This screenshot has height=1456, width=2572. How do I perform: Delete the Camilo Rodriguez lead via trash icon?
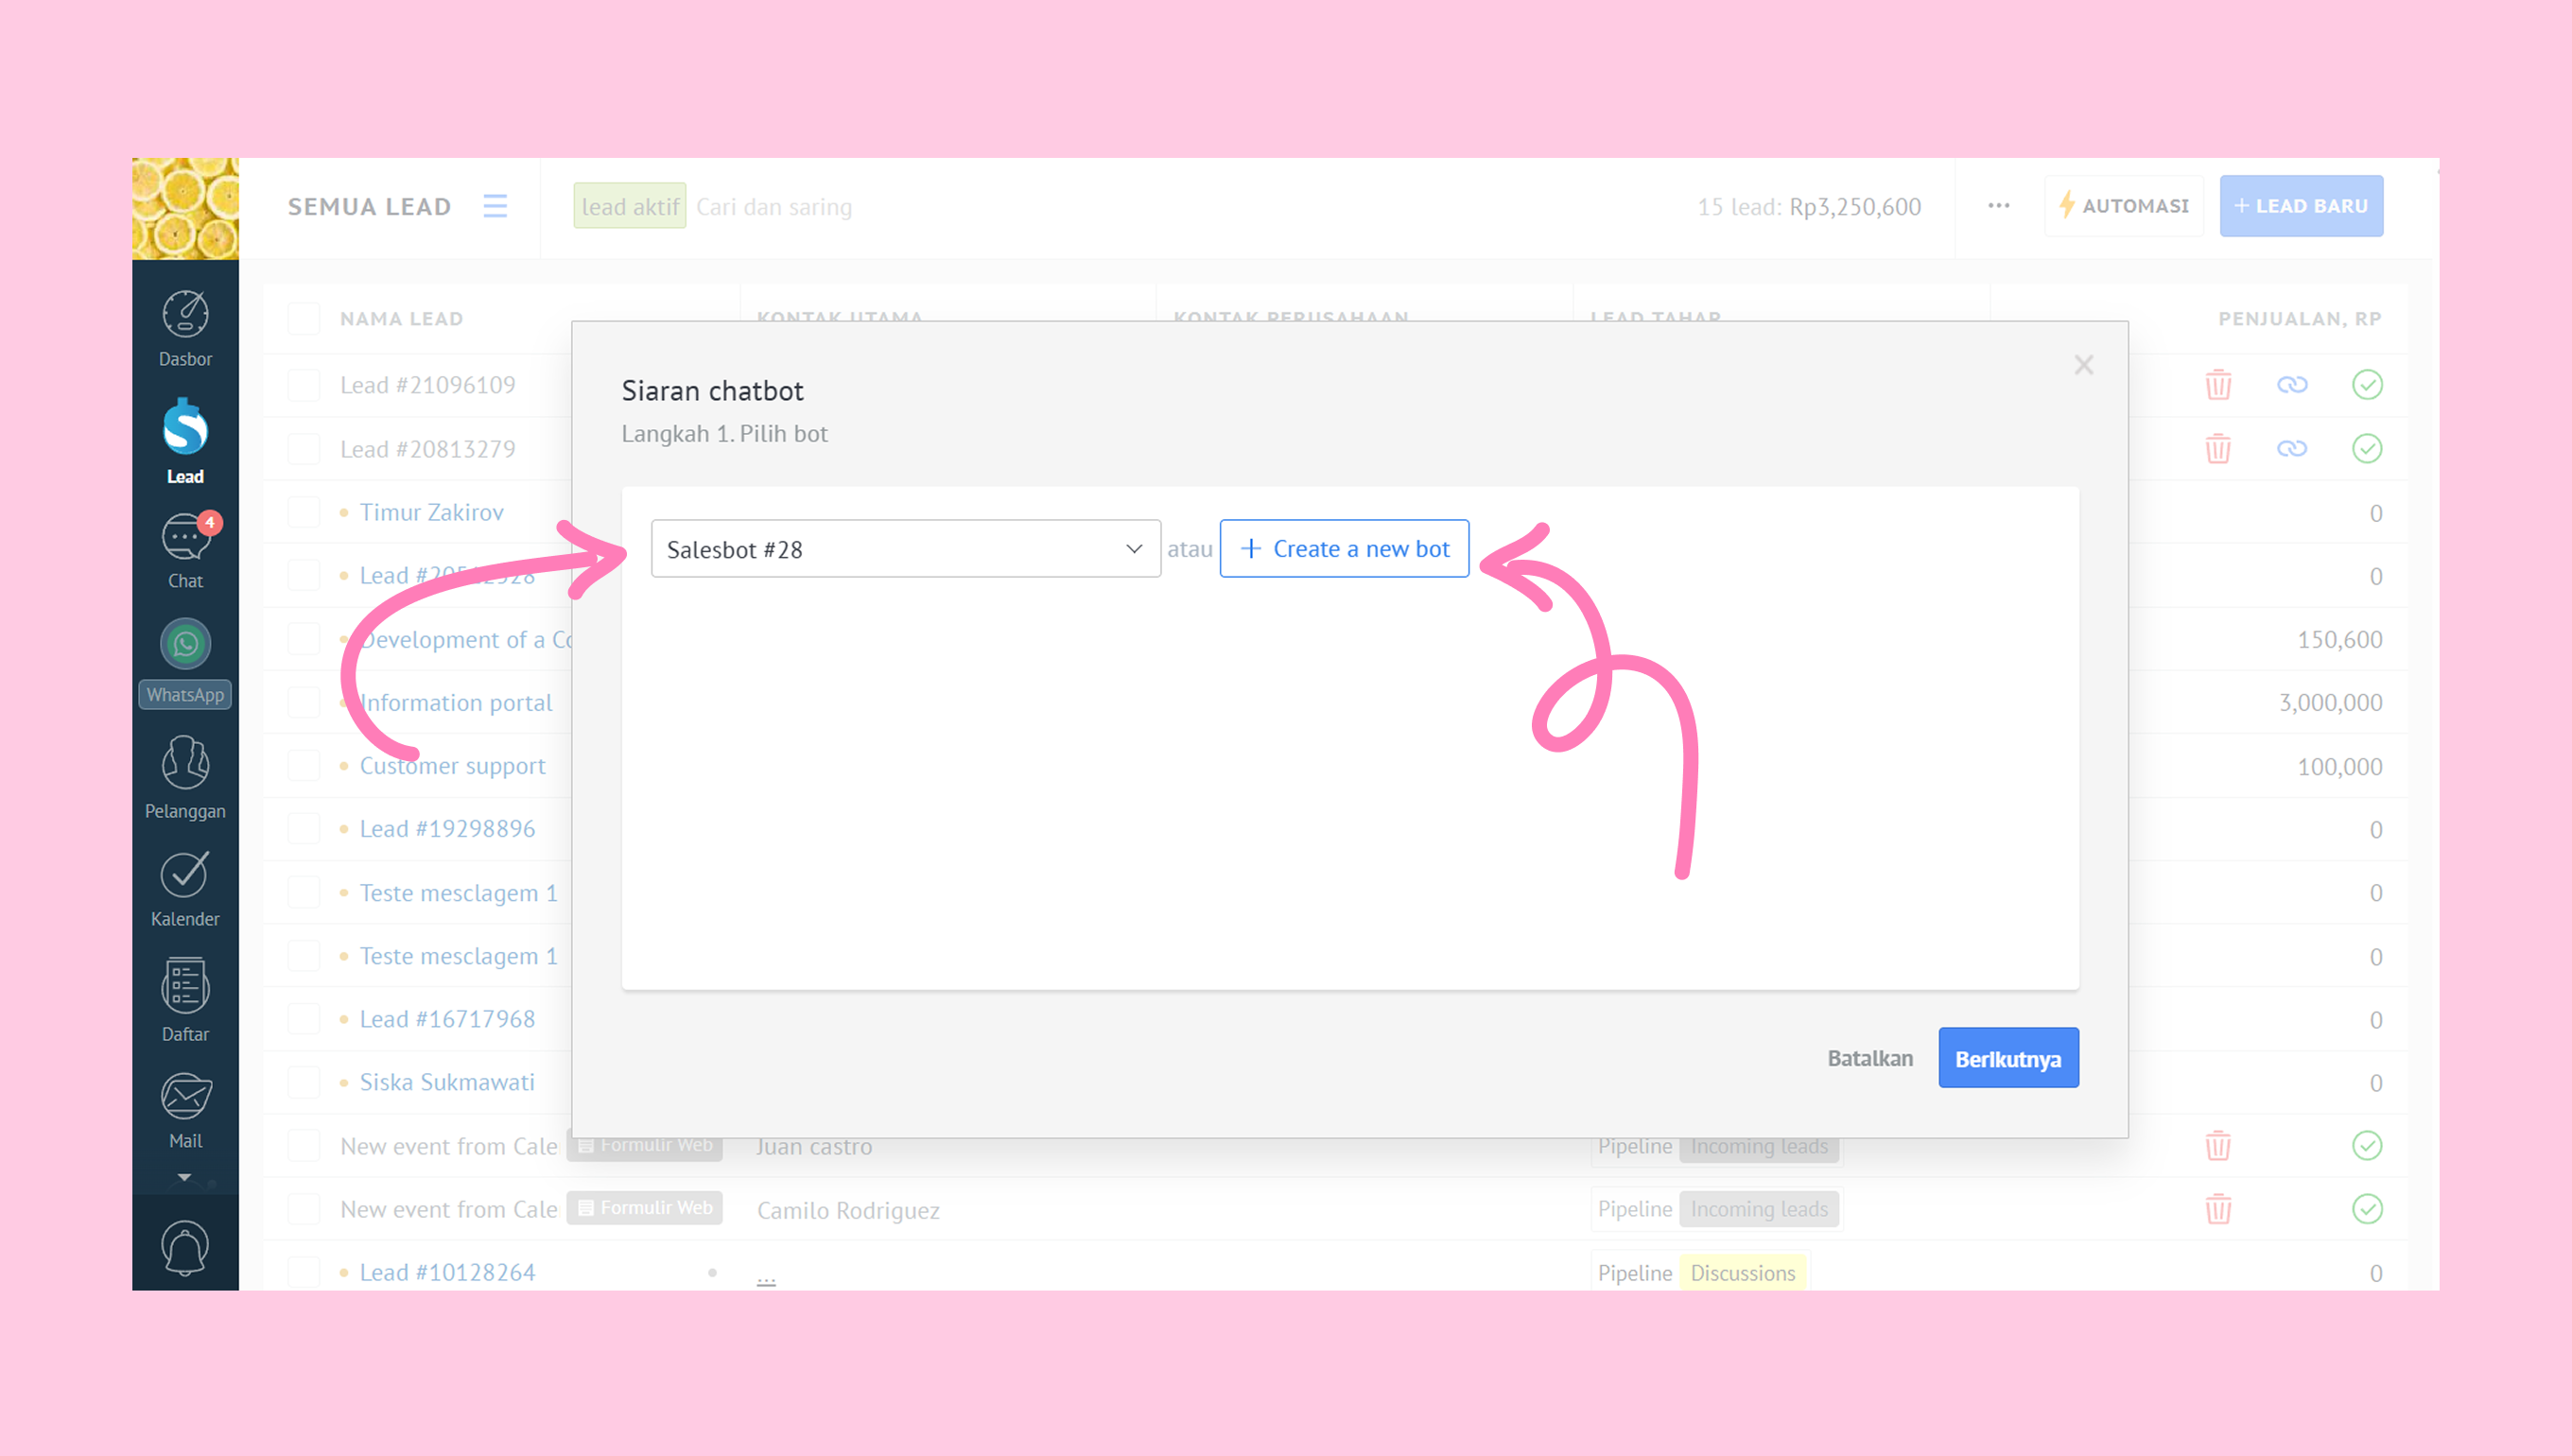tap(2218, 1209)
